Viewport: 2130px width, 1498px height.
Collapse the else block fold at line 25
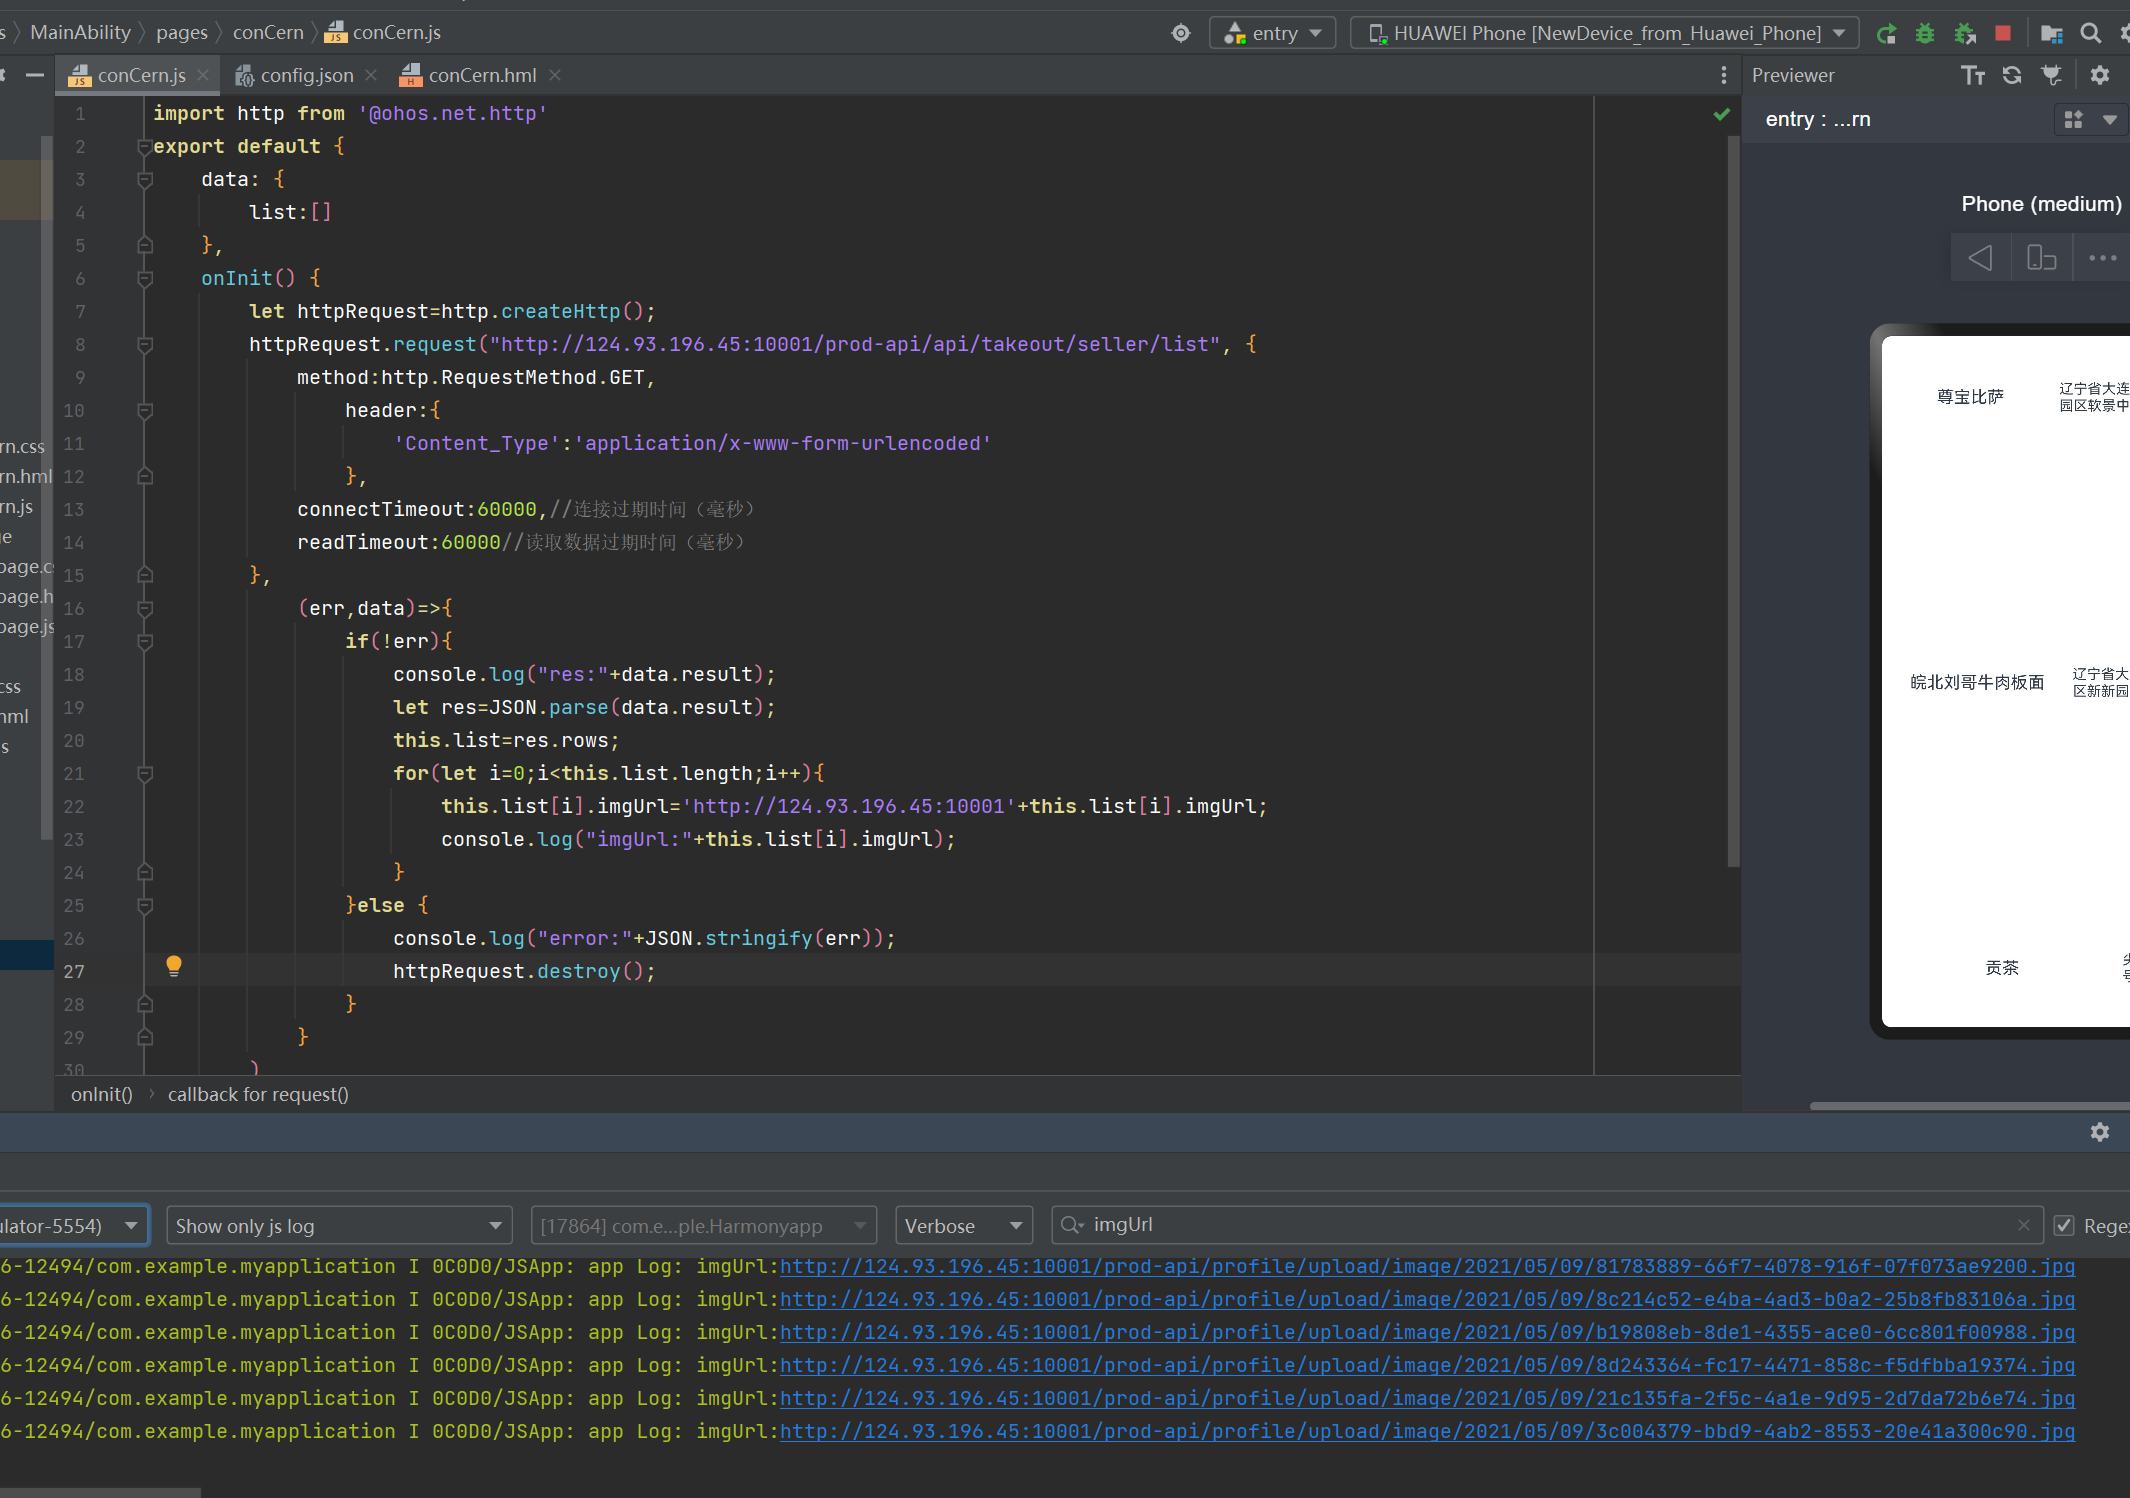[145, 906]
